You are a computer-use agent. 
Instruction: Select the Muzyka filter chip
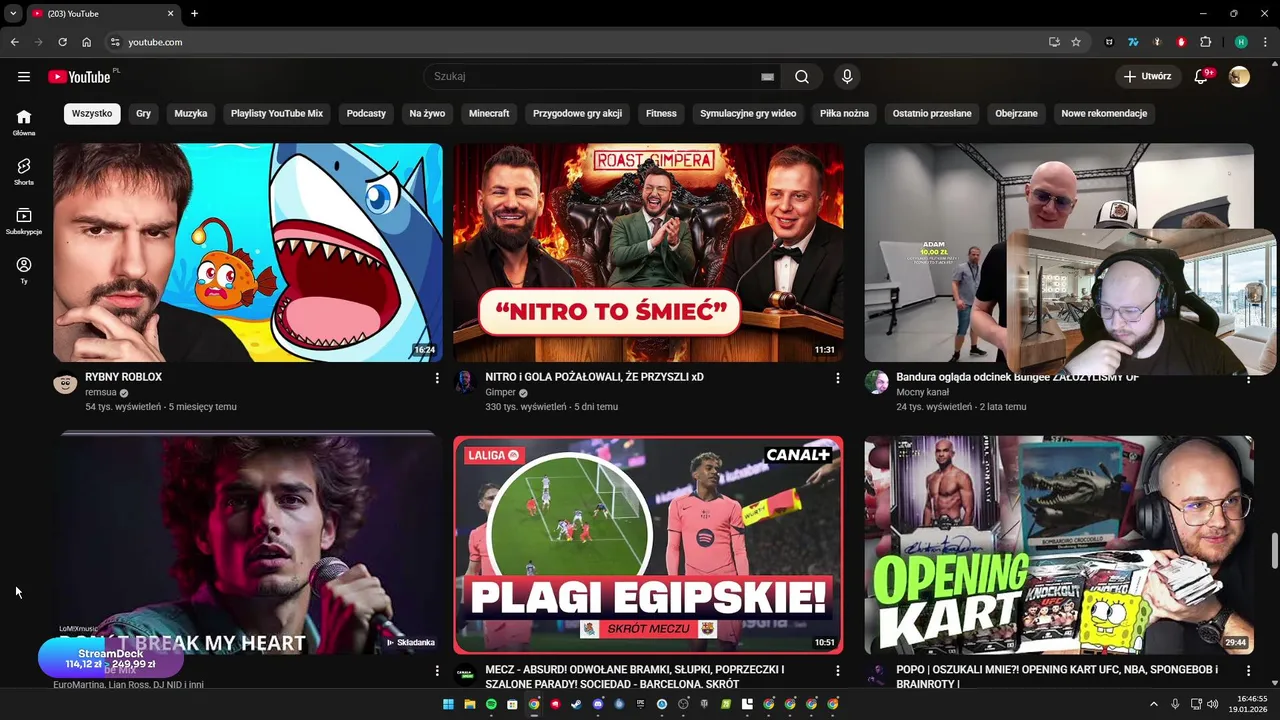(x=191, y=114)
